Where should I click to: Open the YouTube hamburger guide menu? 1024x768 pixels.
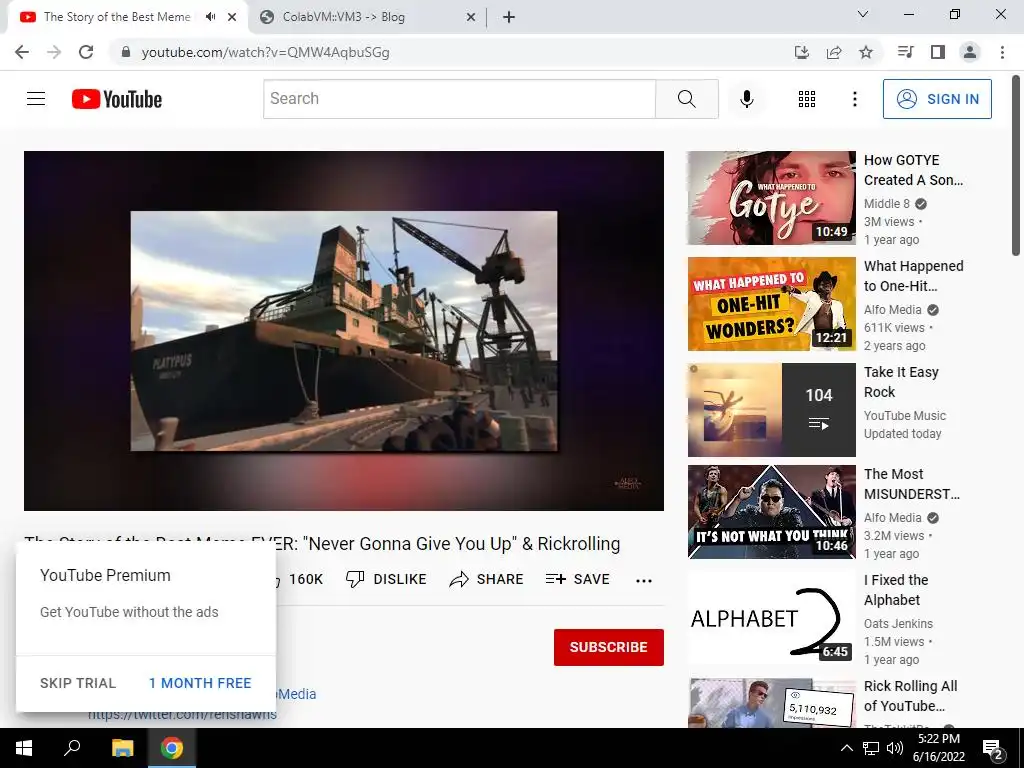36,99
